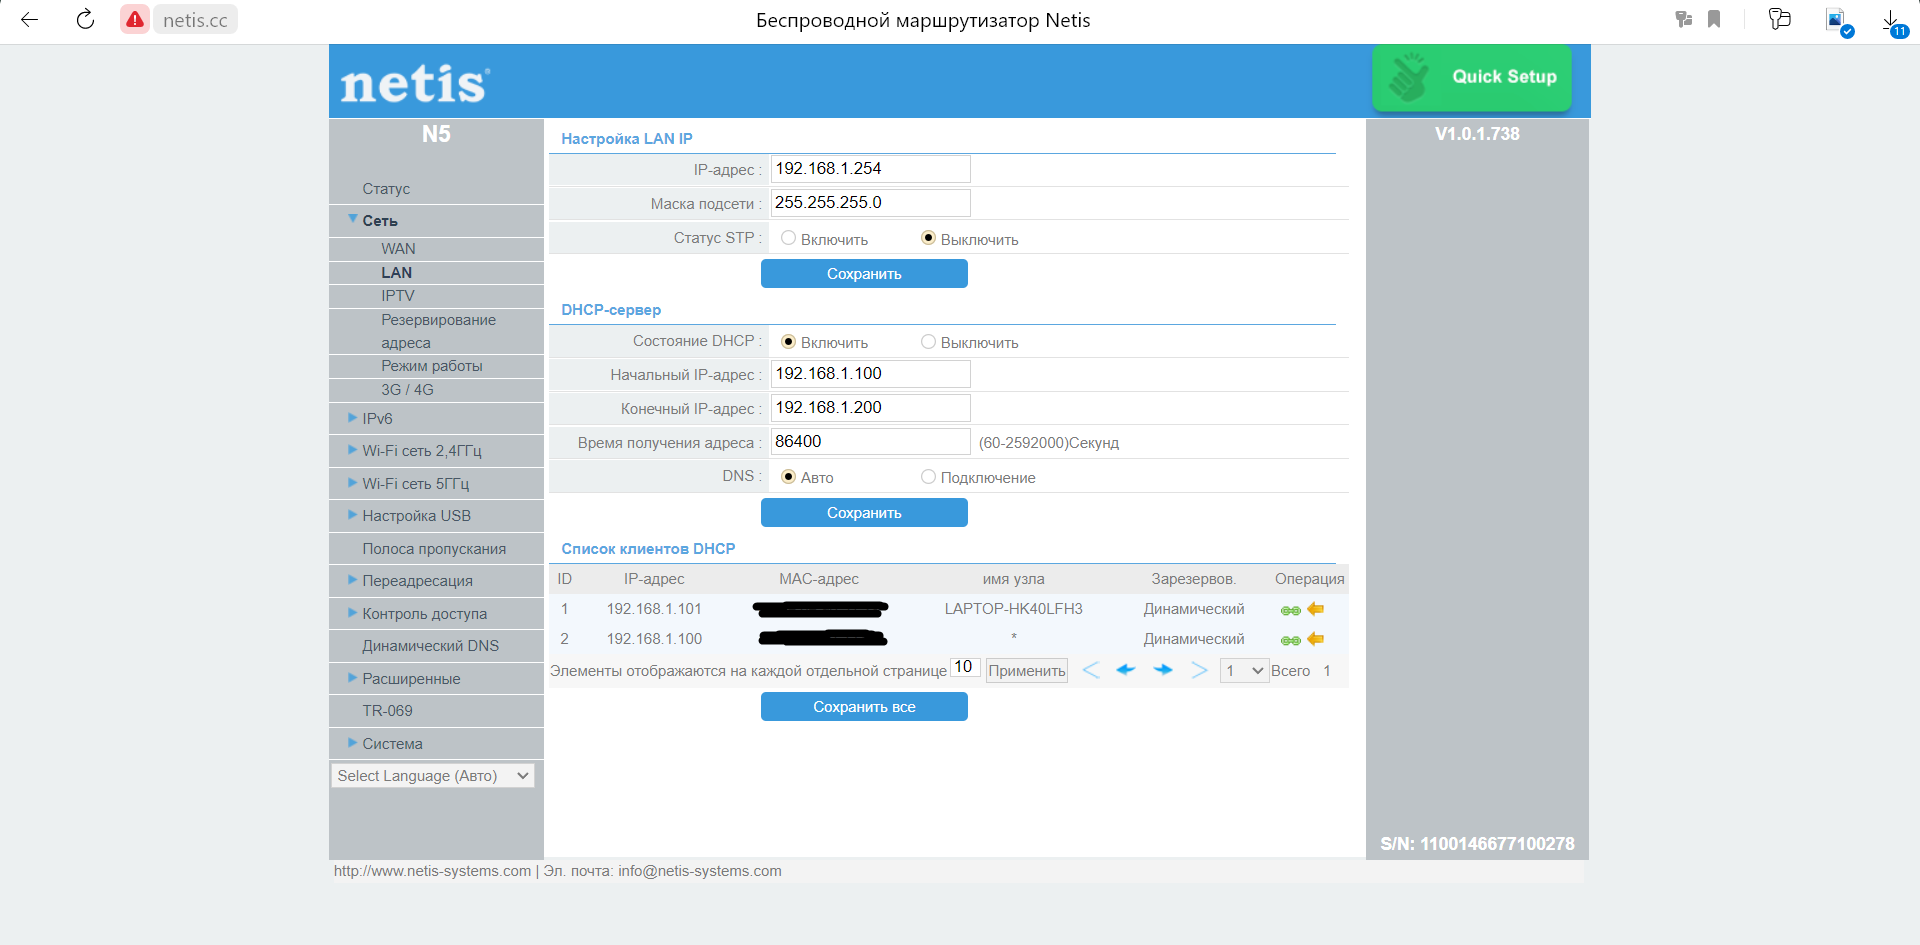Go to previous page with solid left arrow
This screenshot has width=1920, height=945.
coord(1126,670)
